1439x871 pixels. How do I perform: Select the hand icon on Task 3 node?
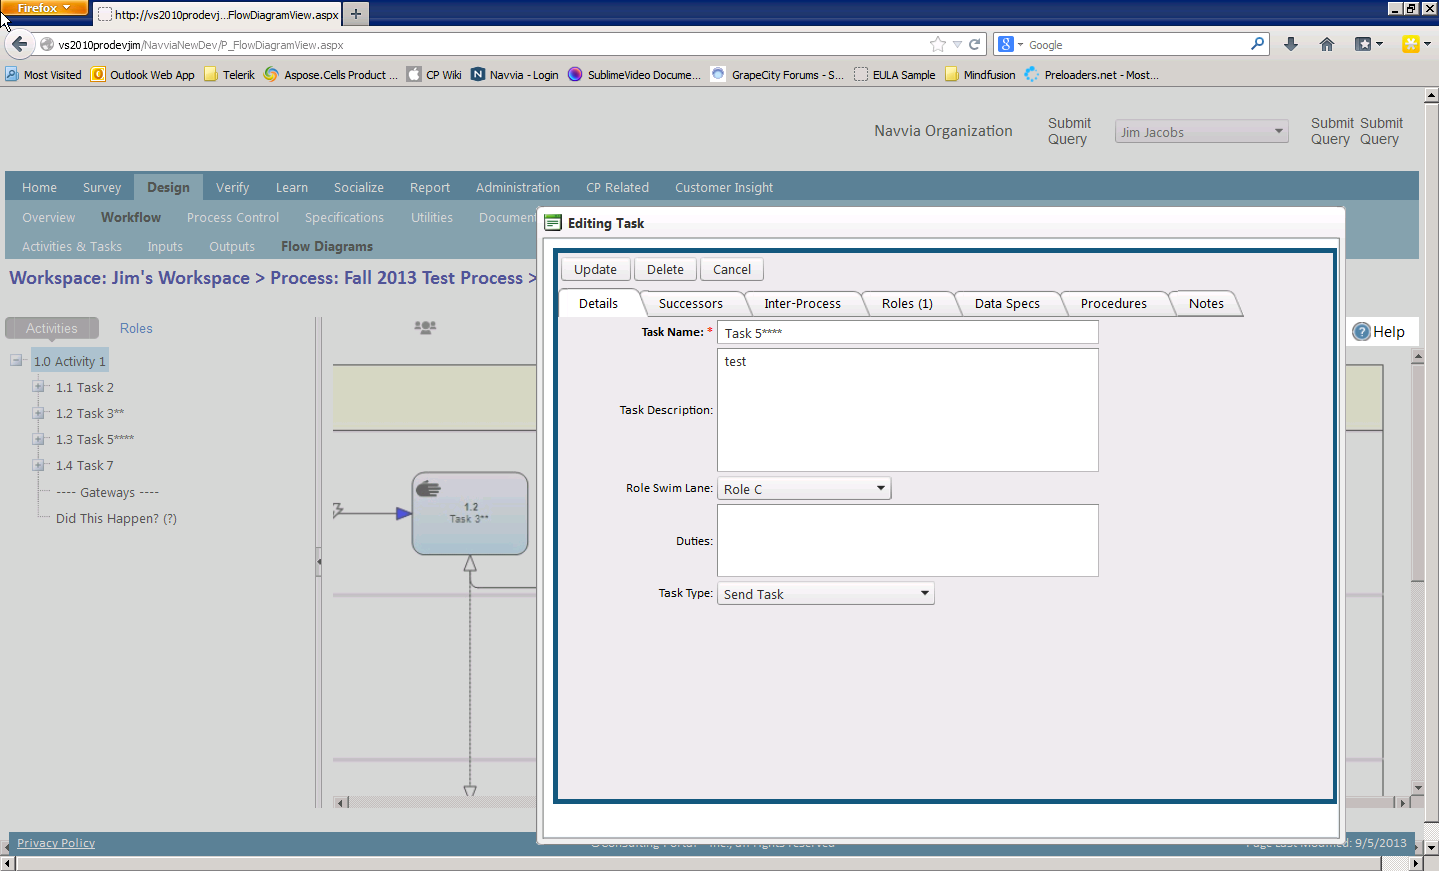click(428, 489)
